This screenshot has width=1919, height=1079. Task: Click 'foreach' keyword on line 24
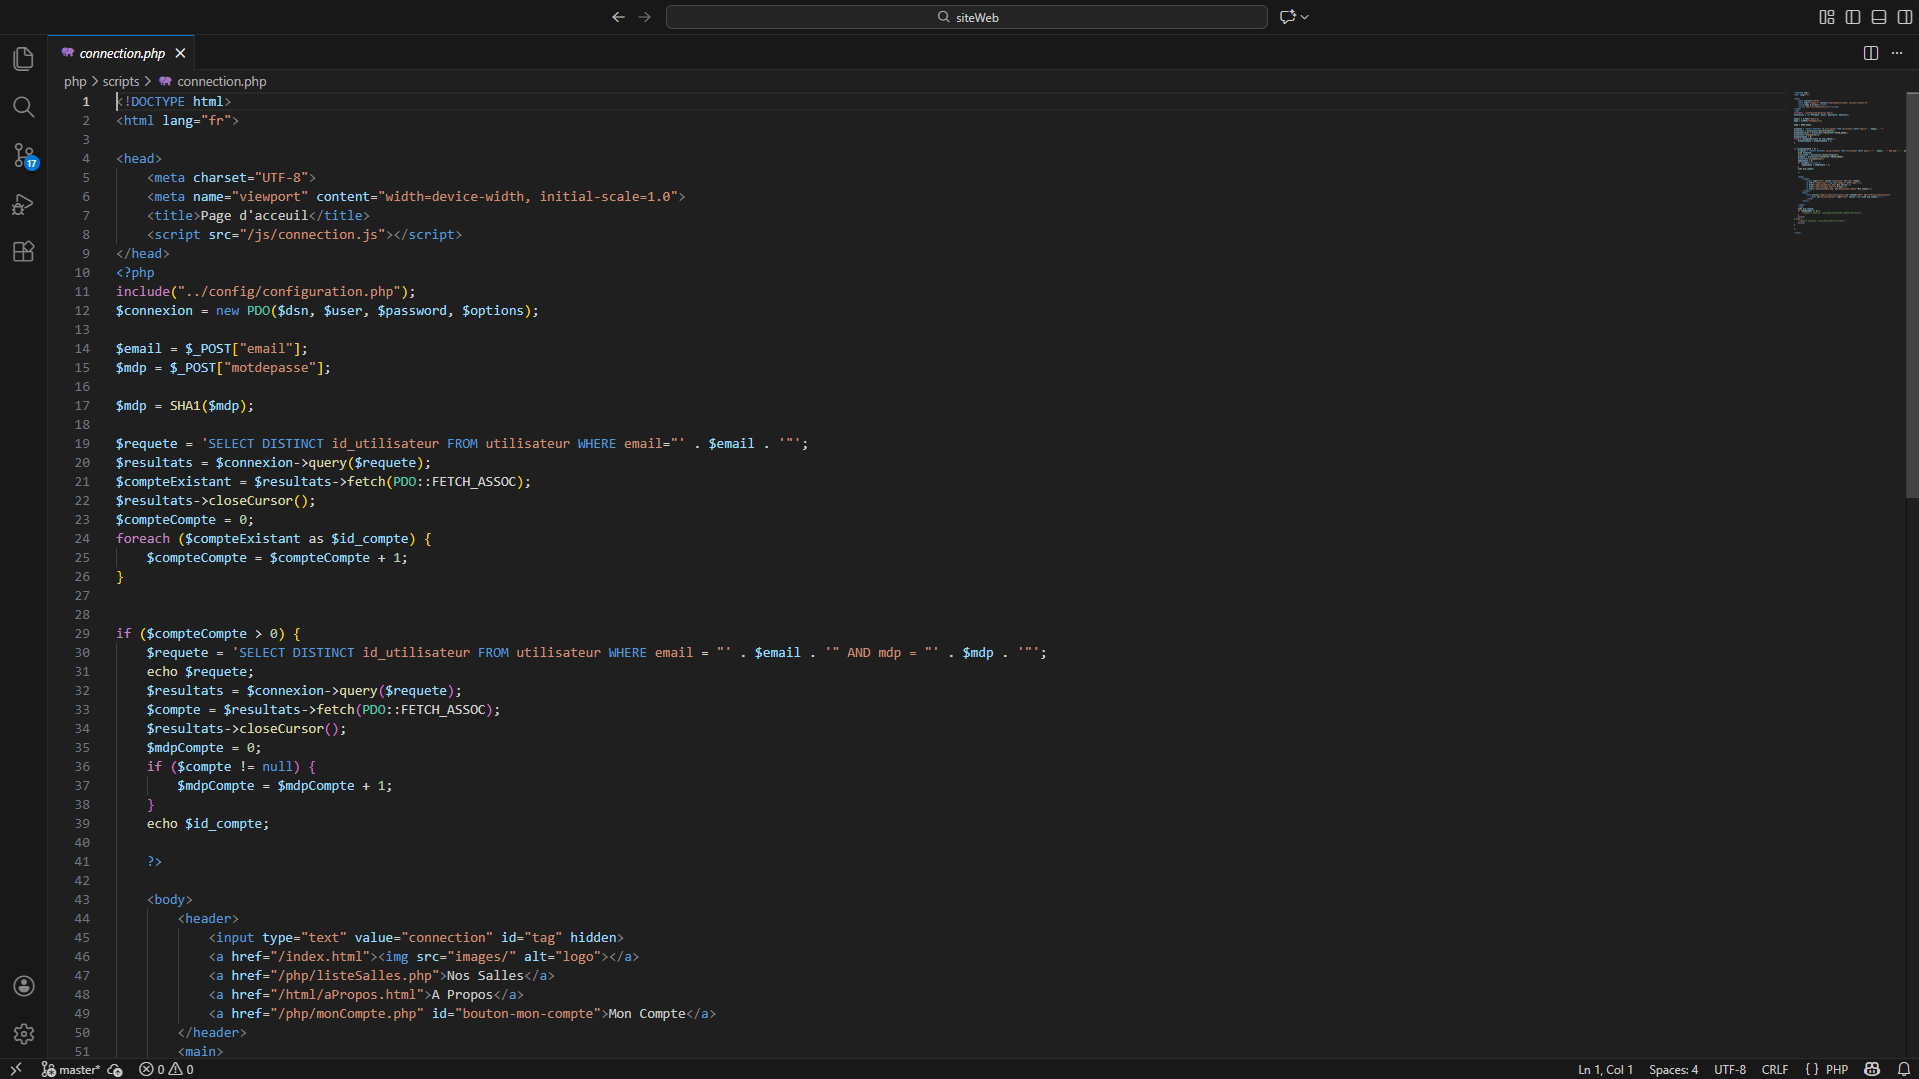143,538
